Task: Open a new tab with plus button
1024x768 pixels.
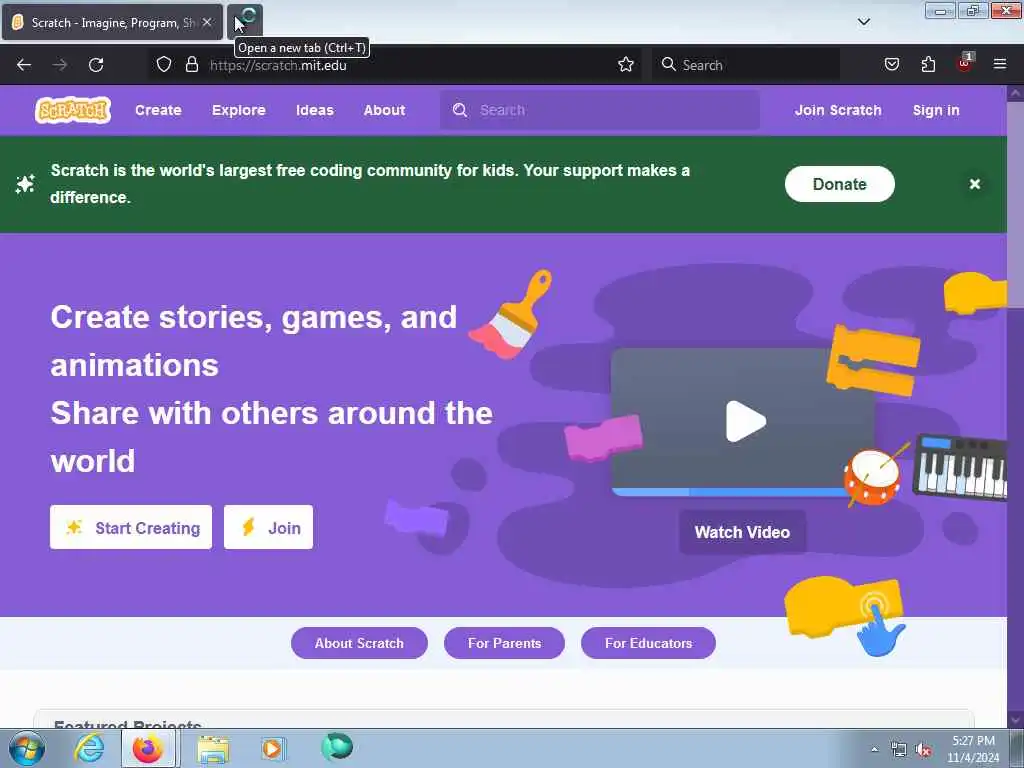Action: [x=245, y=22]
